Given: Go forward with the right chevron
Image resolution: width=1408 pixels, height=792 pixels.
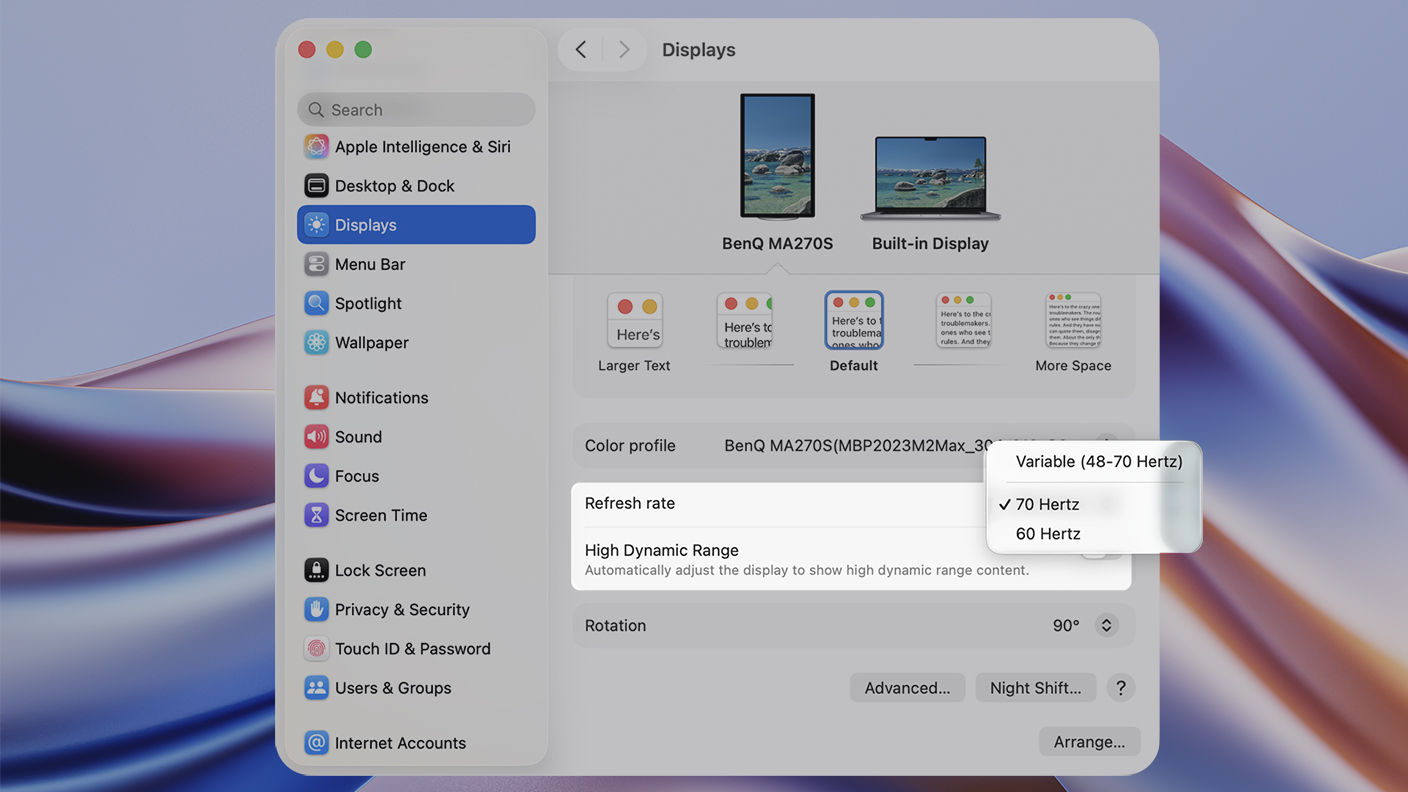Looking at the screenshot, I should (624, 49).
